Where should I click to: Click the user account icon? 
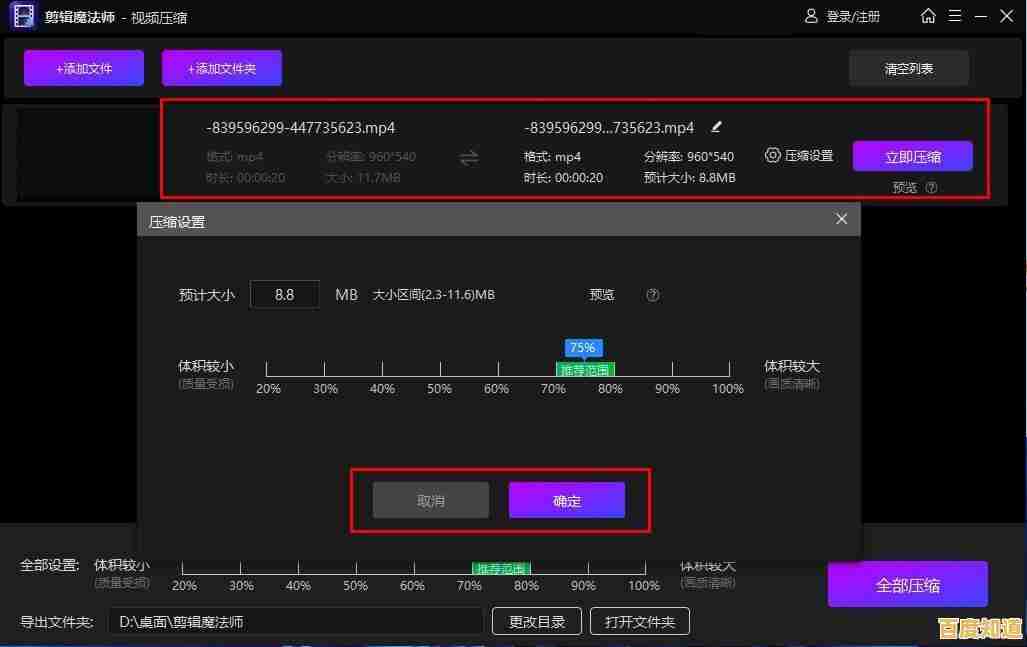click(810, 16)
